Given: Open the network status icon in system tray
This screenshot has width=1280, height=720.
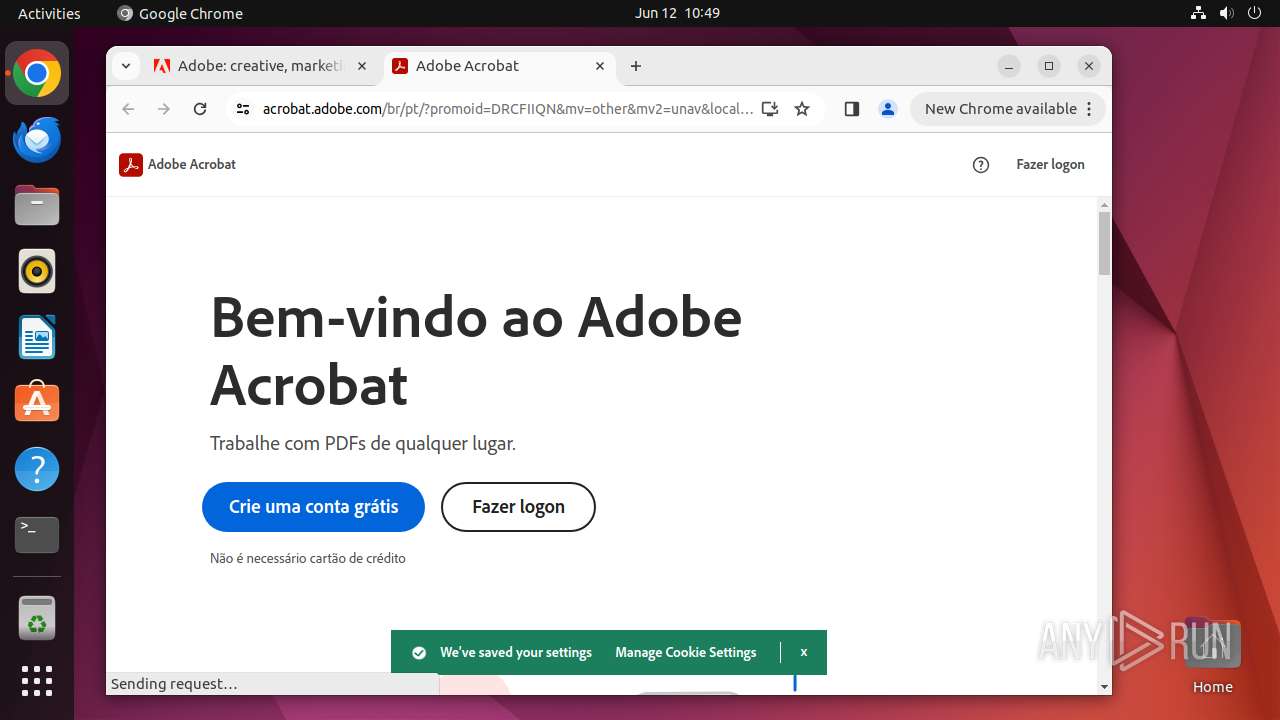Looking at the screenshot, I should point(1199,13).
